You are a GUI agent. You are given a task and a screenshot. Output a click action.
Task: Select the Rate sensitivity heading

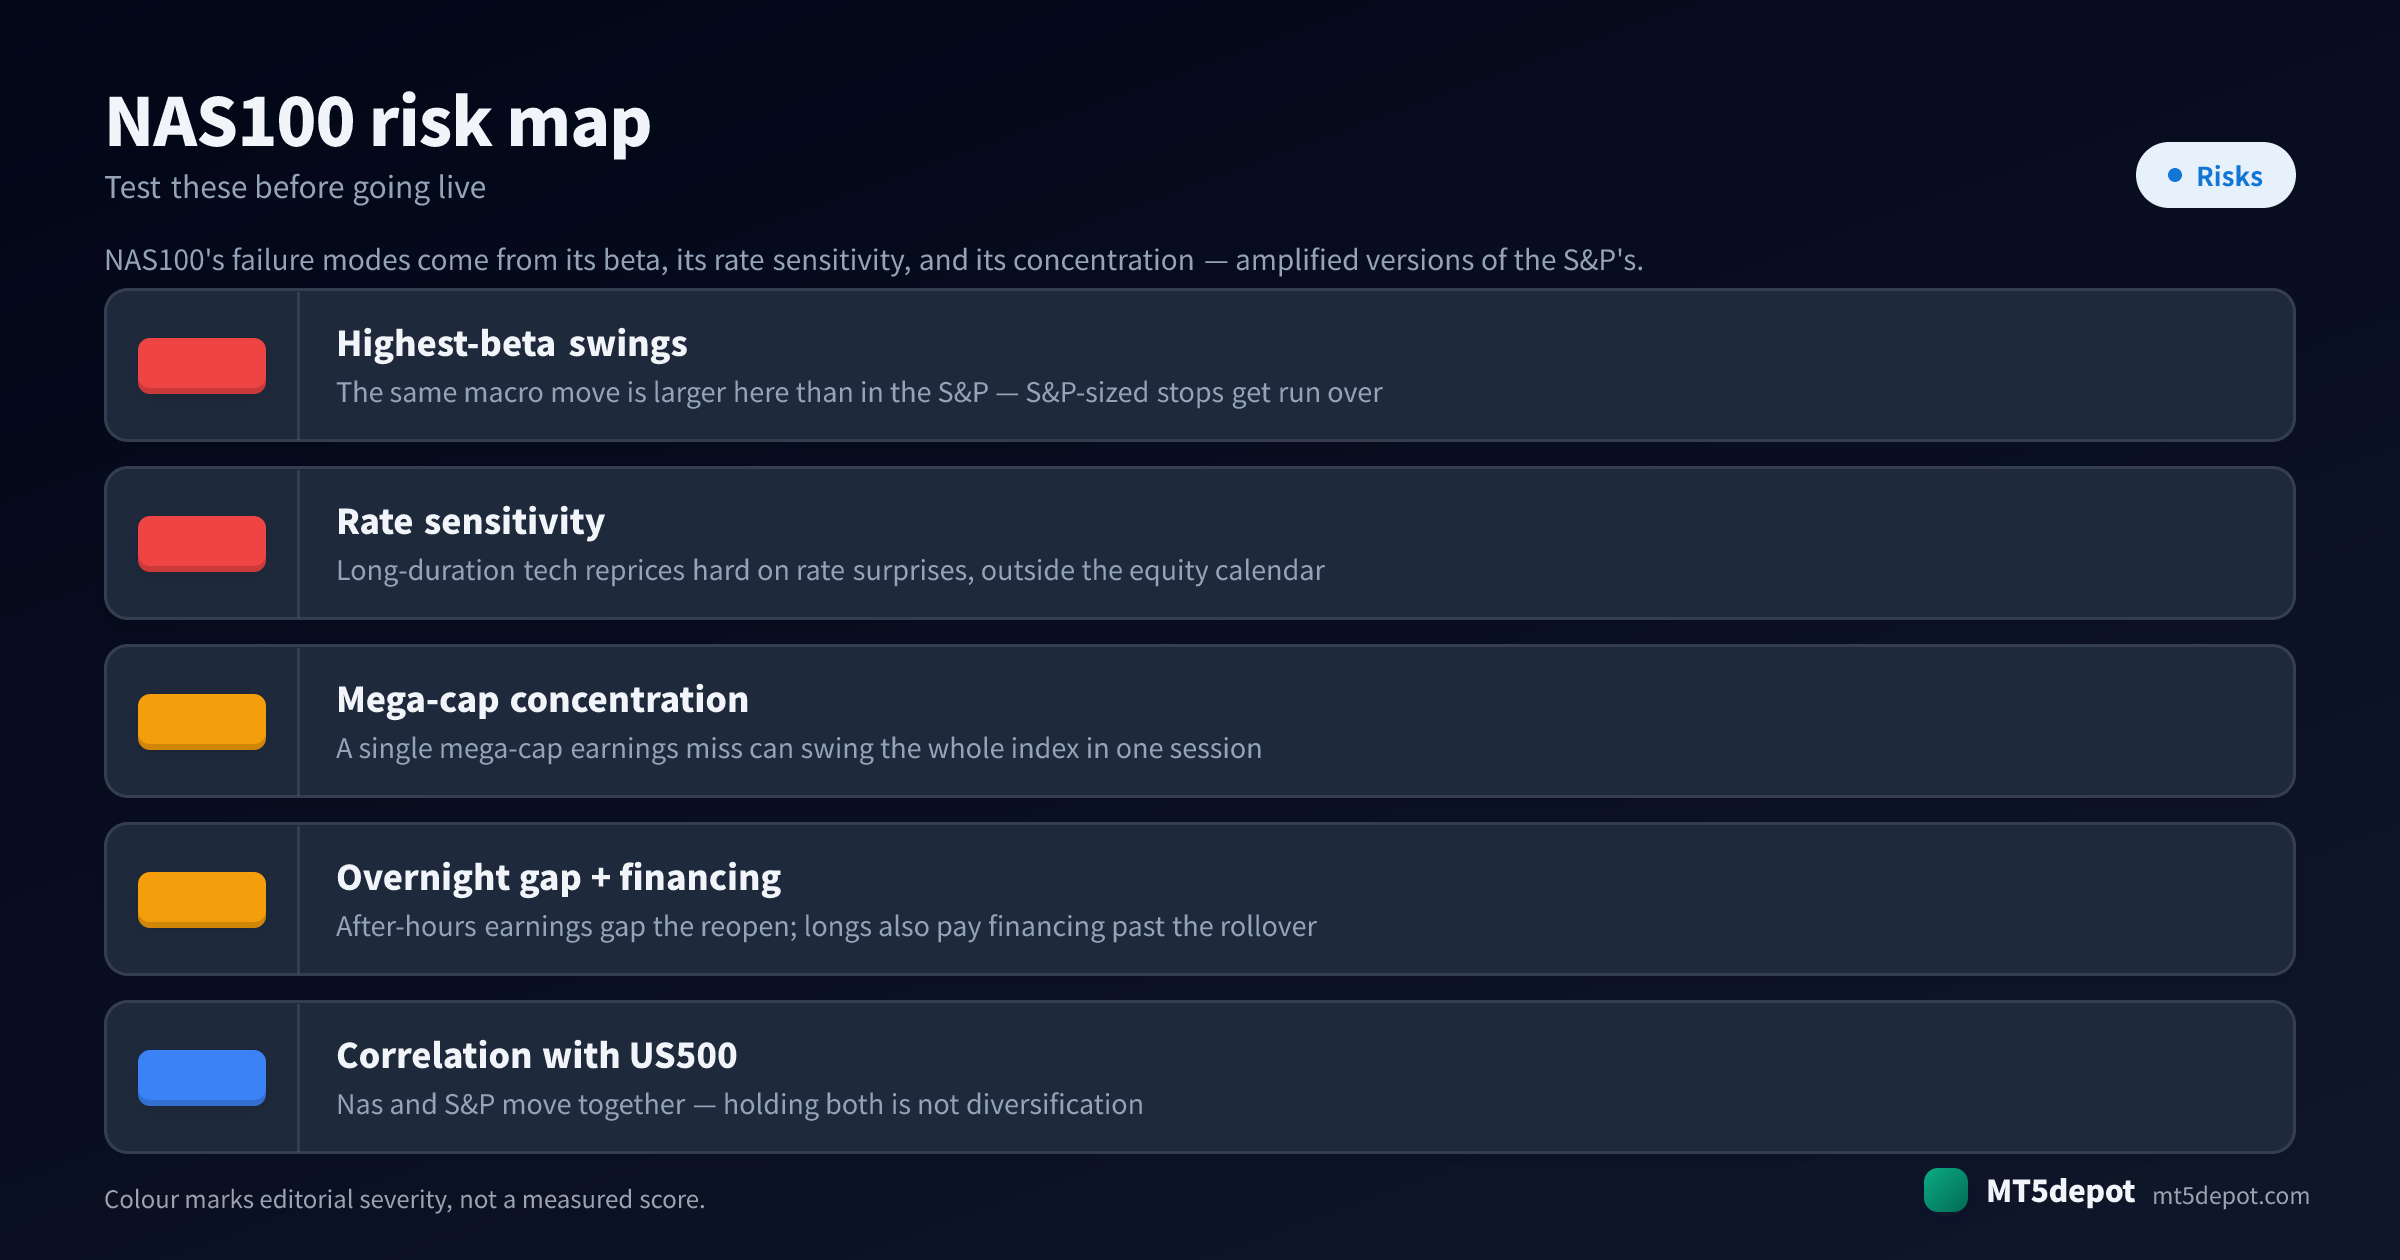(471, 522)
